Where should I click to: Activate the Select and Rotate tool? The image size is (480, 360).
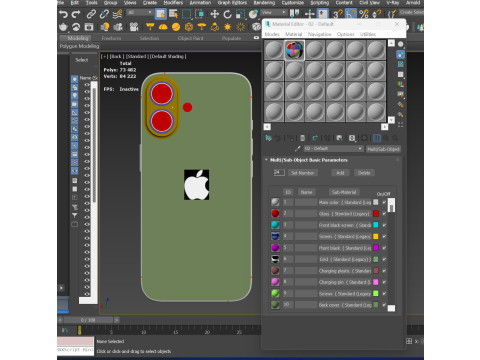click(227, 14)
